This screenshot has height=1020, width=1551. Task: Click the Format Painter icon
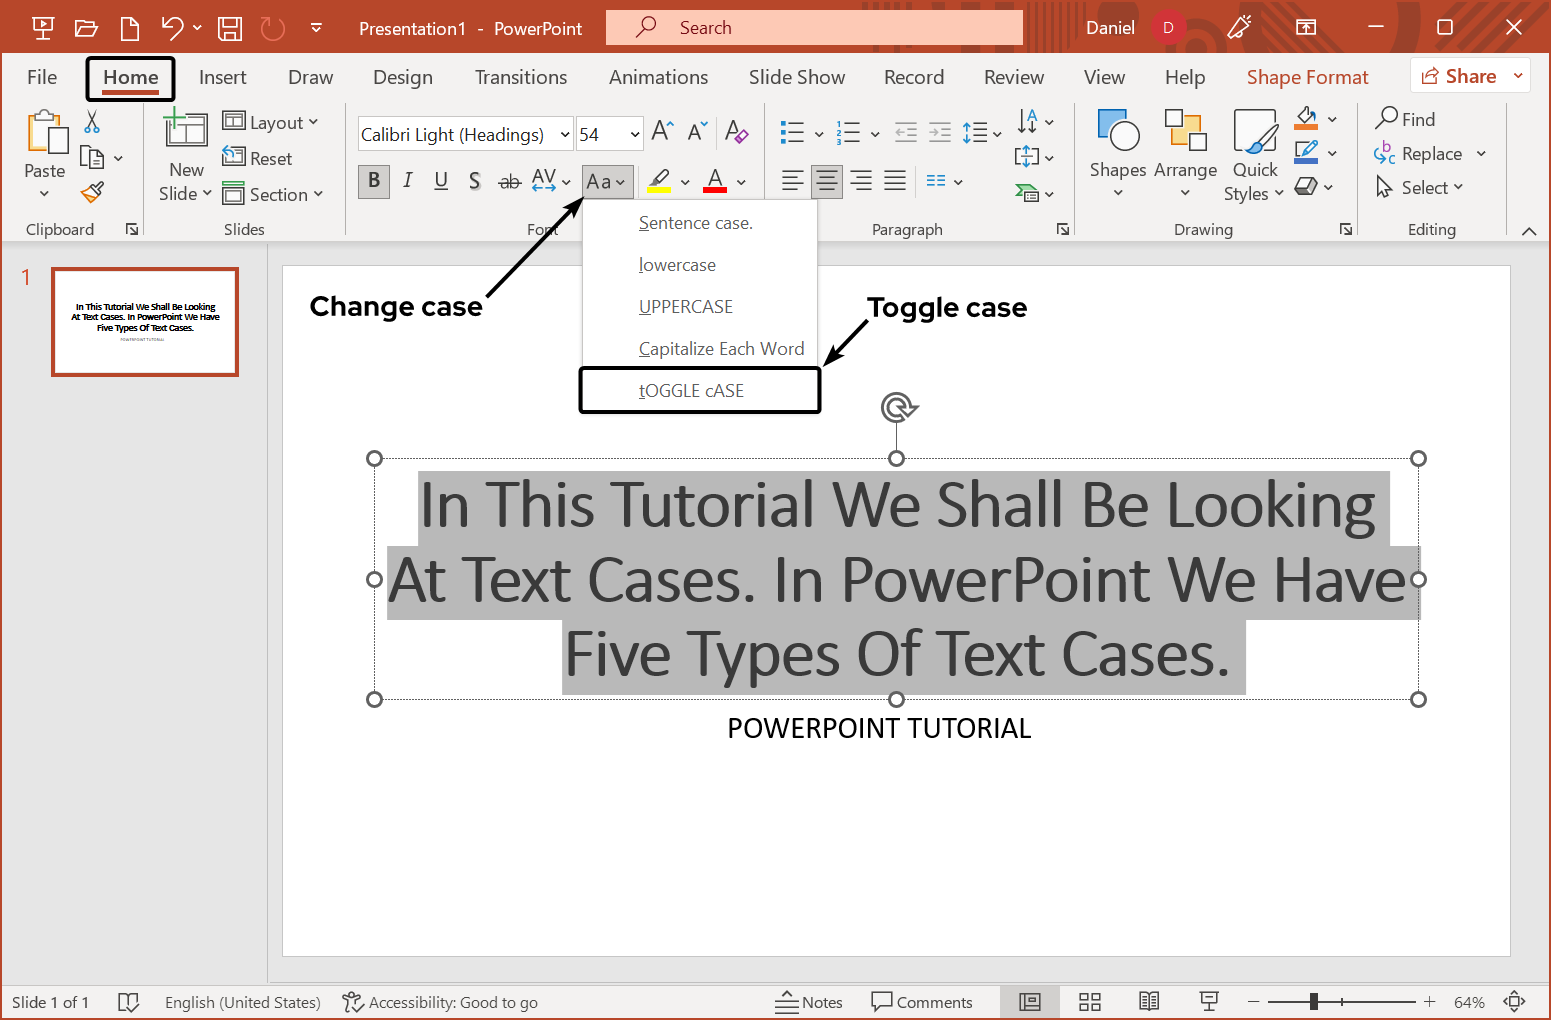(x=93, y=192)
